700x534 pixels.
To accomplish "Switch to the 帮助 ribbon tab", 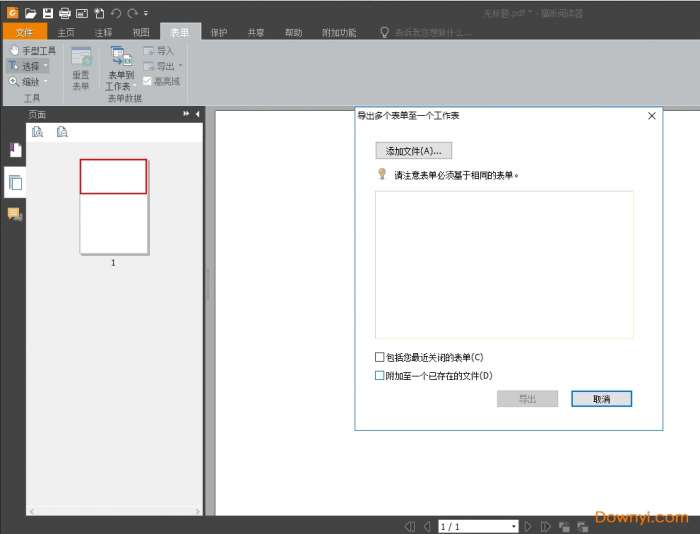I will tap(294, 32).
